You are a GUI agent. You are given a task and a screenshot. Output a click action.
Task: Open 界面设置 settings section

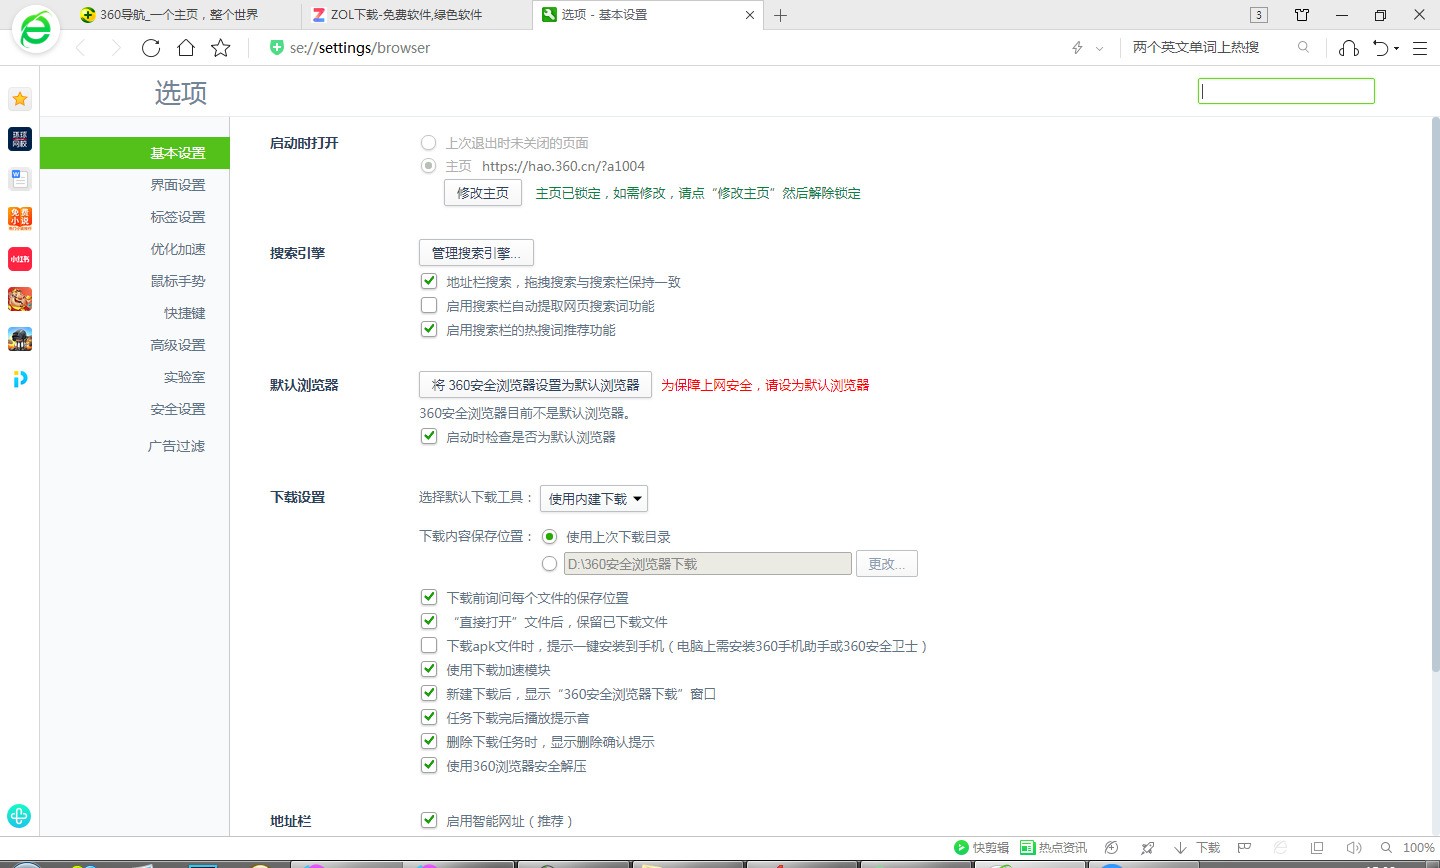pyautogui.click(x=177, y=185)
